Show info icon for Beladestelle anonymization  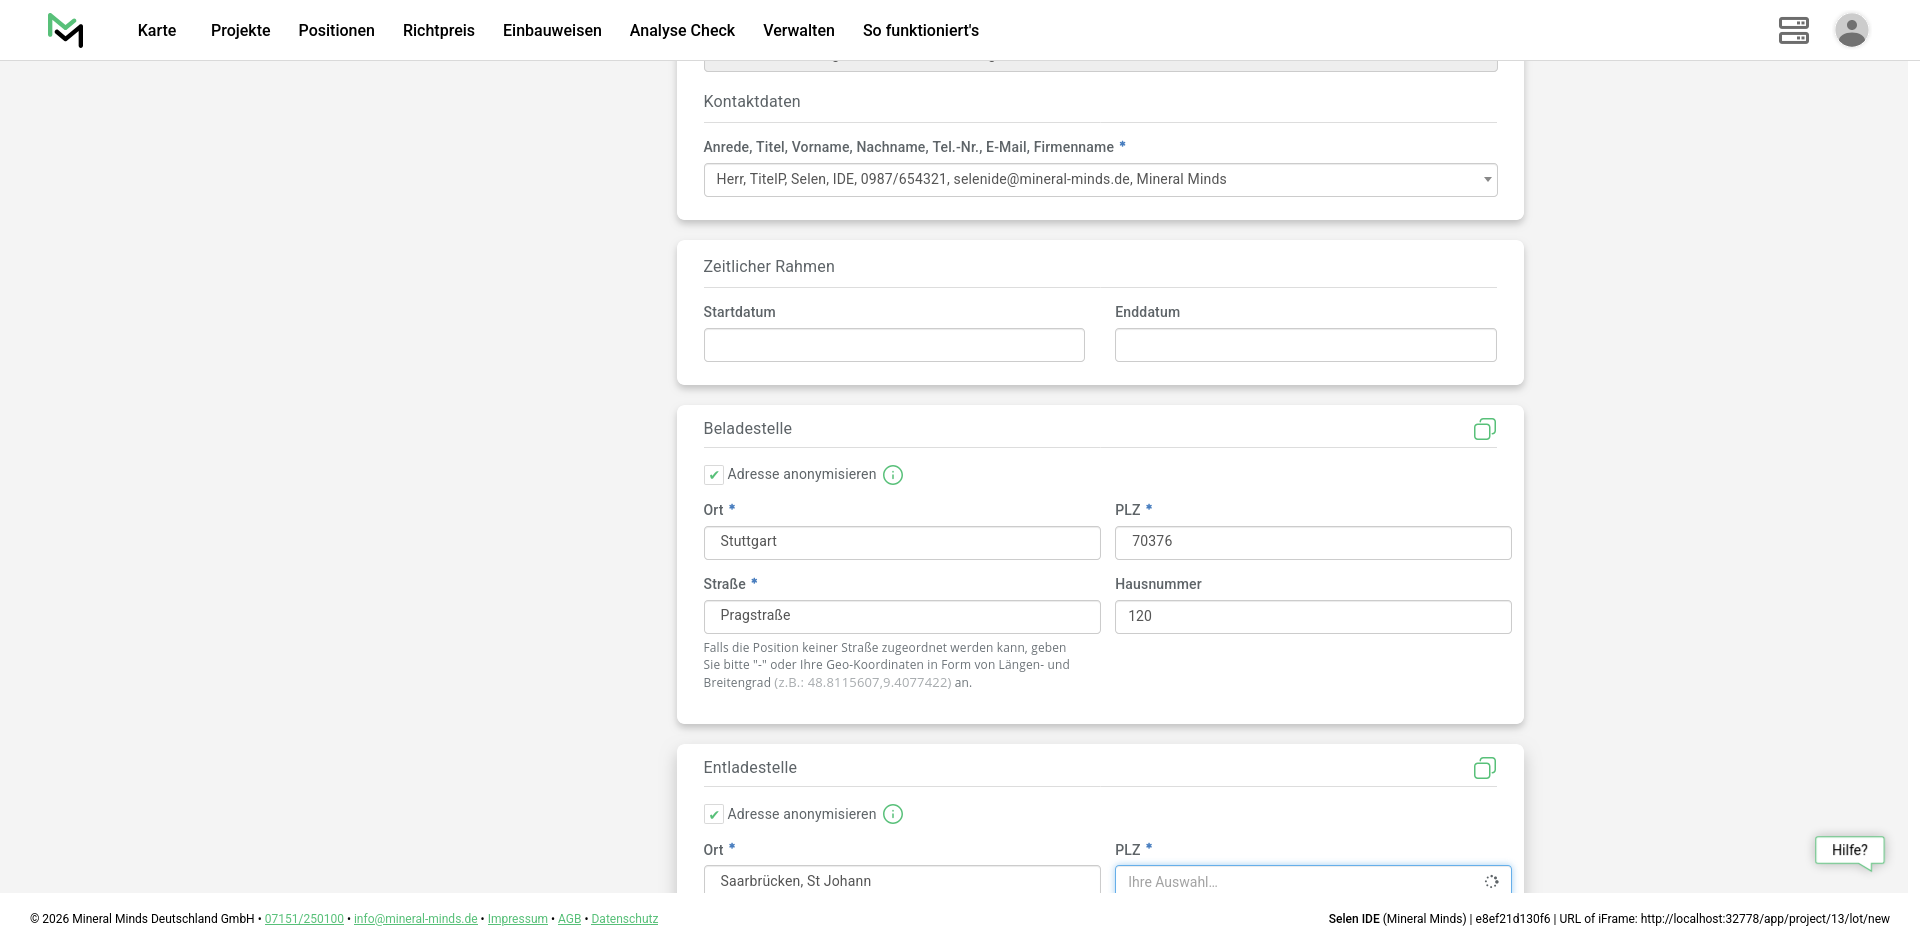coord(893,475)
